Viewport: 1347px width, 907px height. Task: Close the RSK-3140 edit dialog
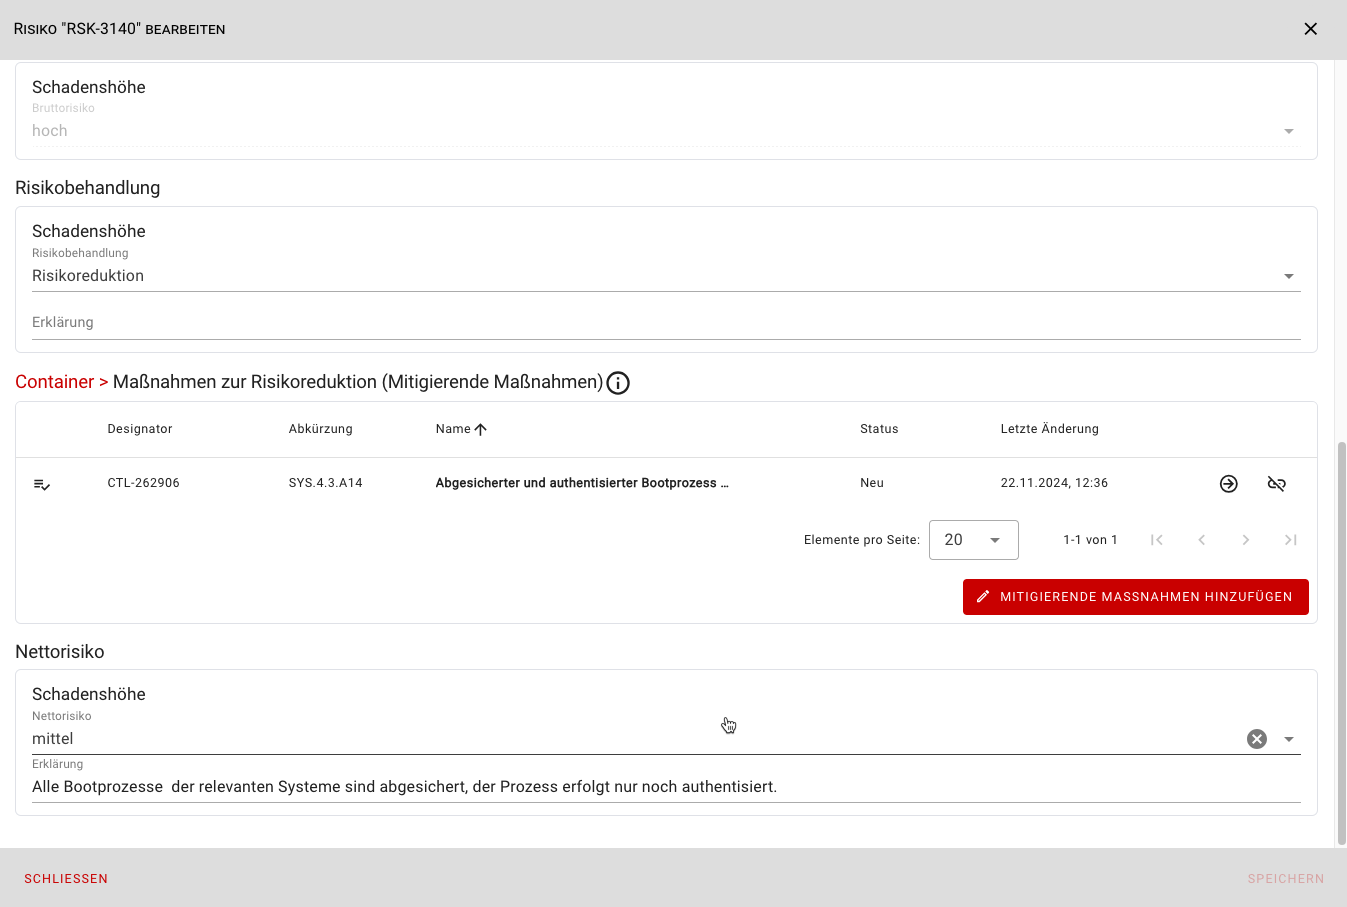pos(1310,29)
